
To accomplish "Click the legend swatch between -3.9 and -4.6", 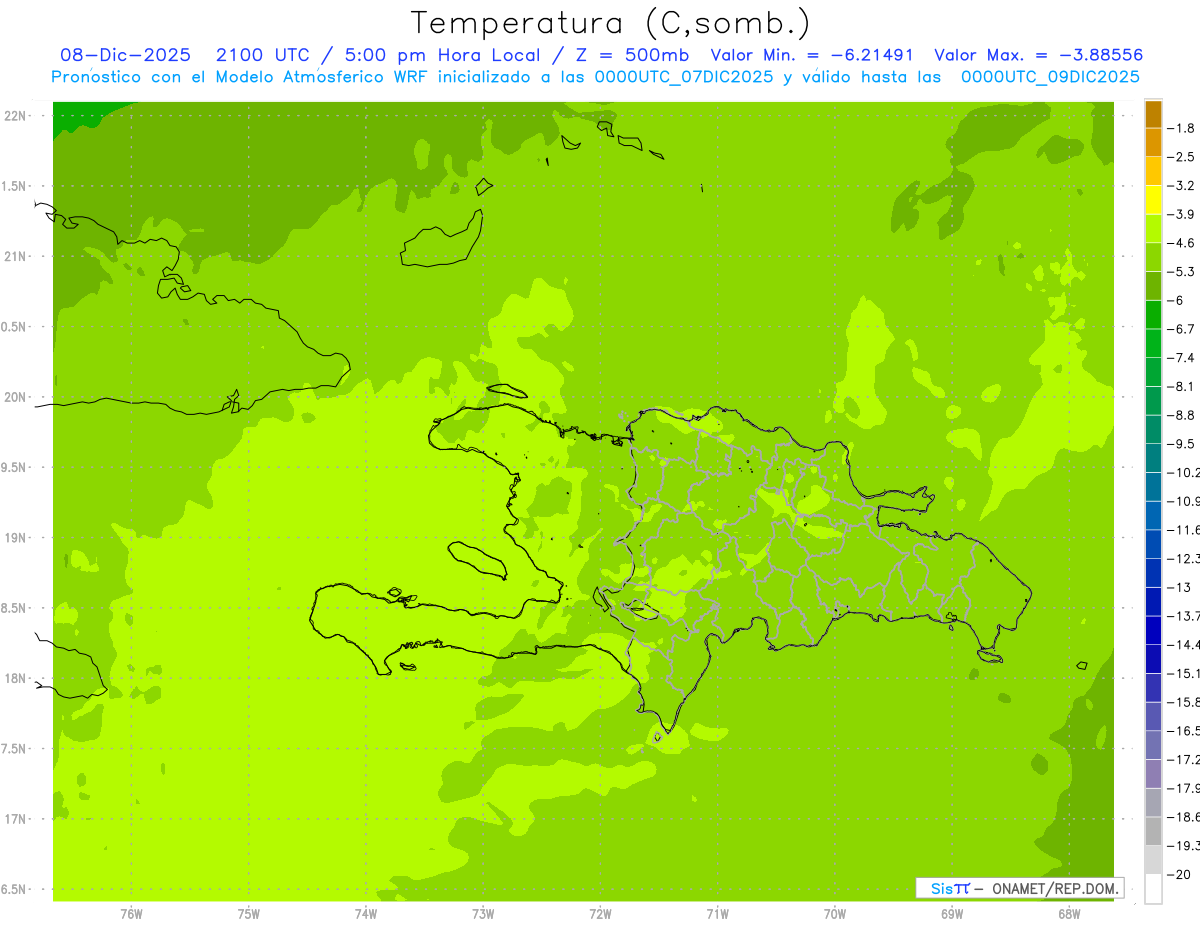I will click(1153, 229).
